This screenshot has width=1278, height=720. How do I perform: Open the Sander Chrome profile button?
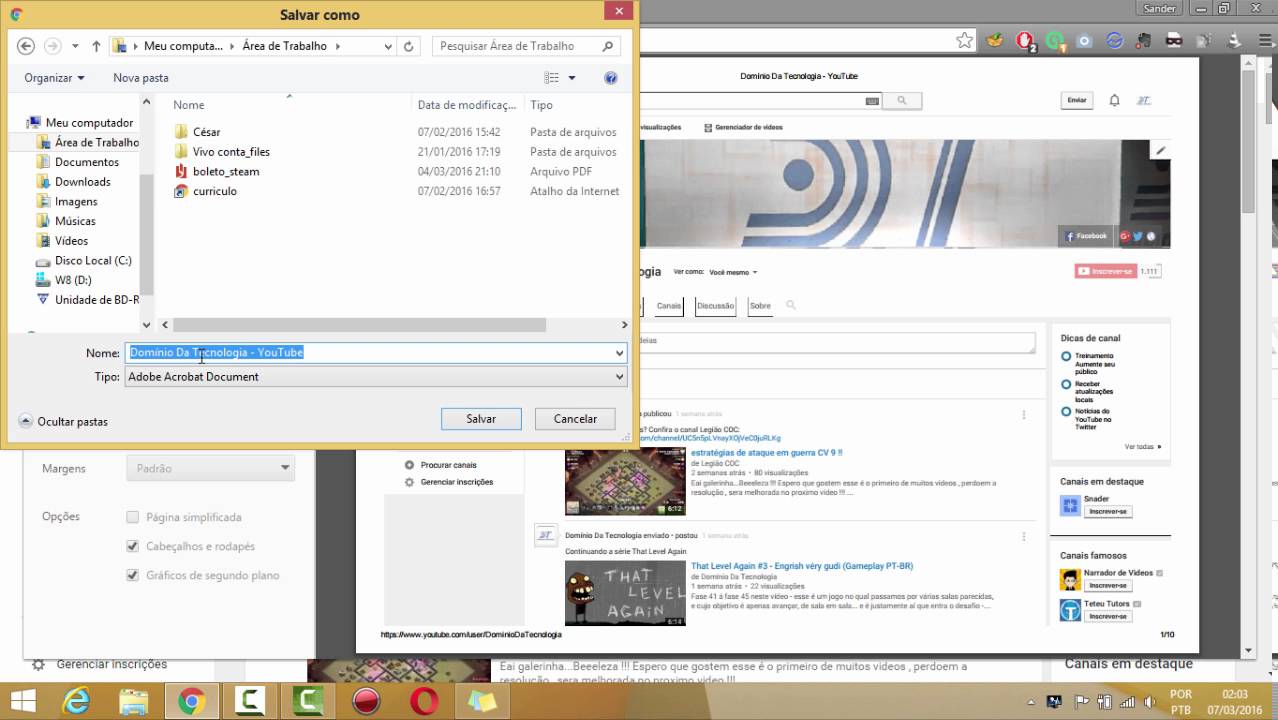point(1160,8)
